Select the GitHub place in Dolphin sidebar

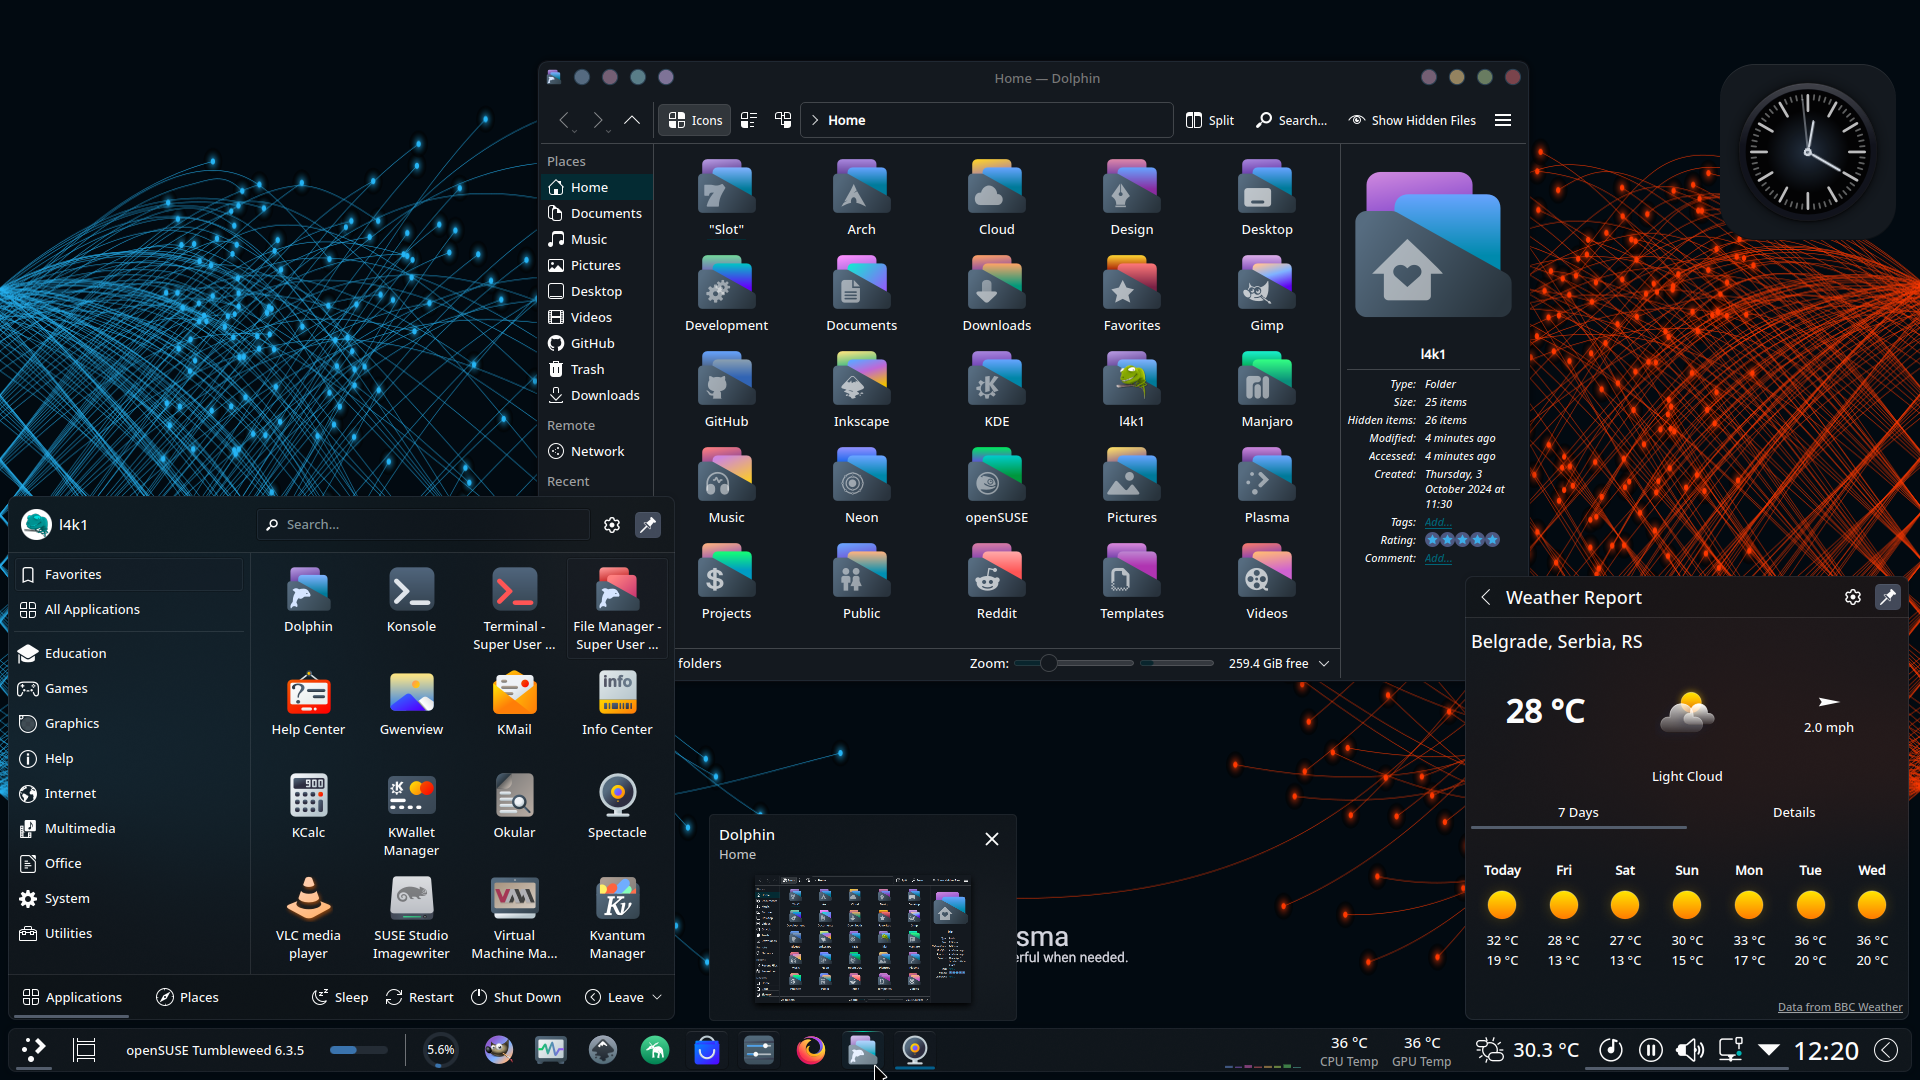point(591,343)
